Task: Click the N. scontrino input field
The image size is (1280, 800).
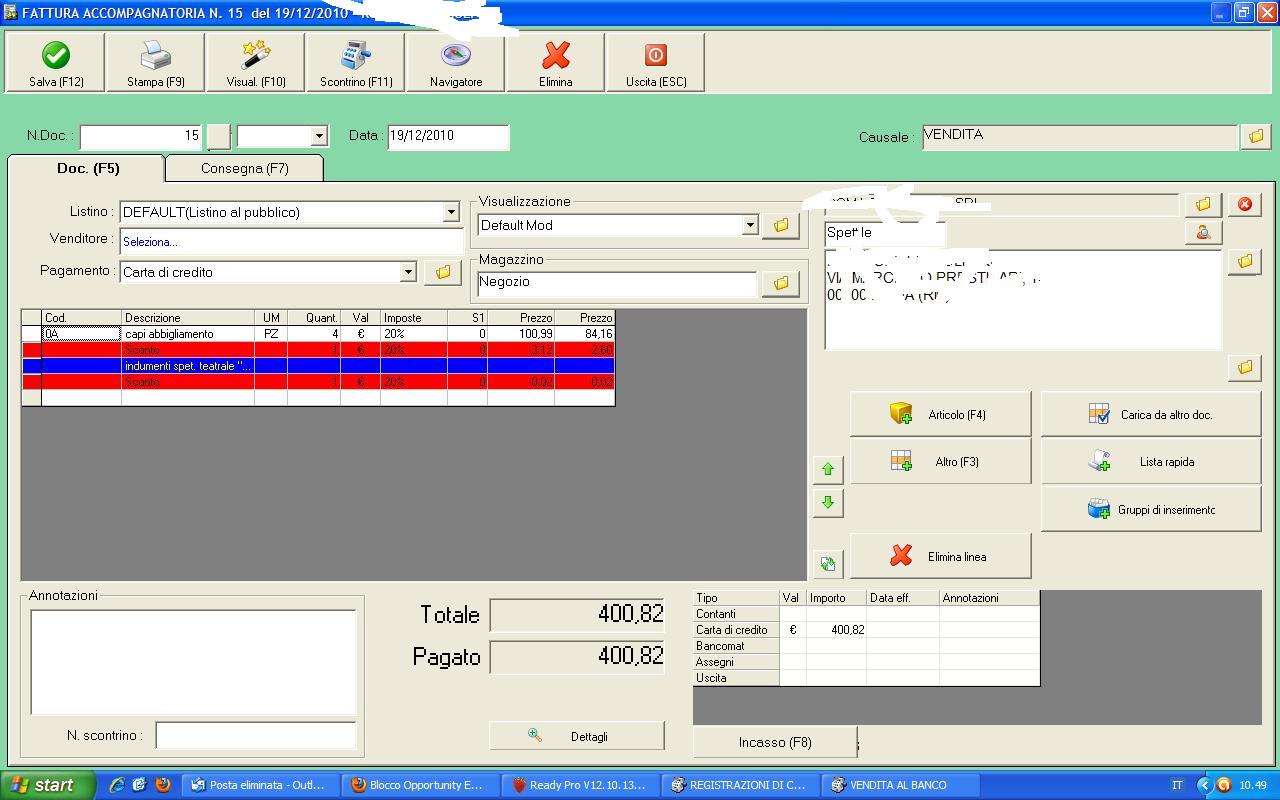Action: click(255, 735)
